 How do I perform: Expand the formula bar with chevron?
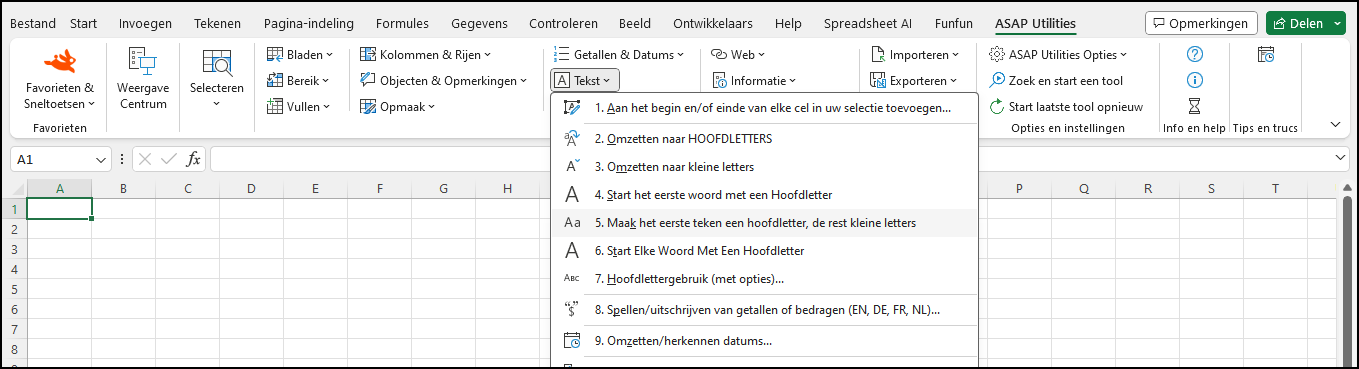(1341, 159)
